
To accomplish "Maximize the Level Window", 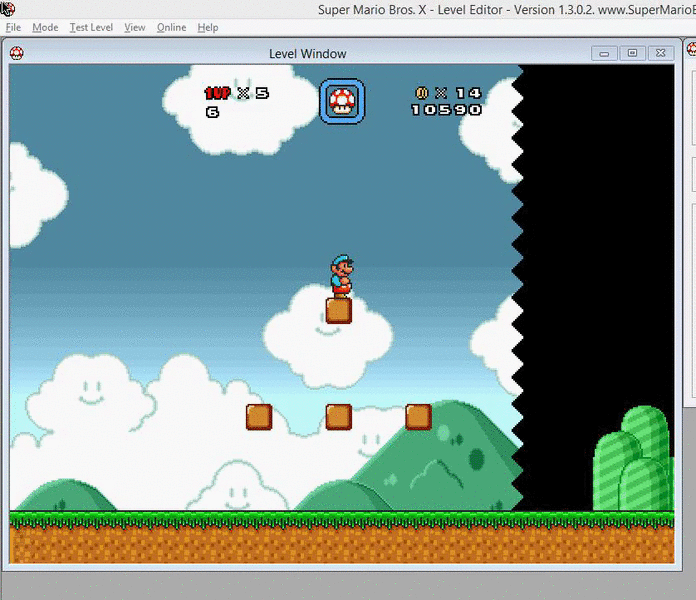I will [x=632, y=54].
